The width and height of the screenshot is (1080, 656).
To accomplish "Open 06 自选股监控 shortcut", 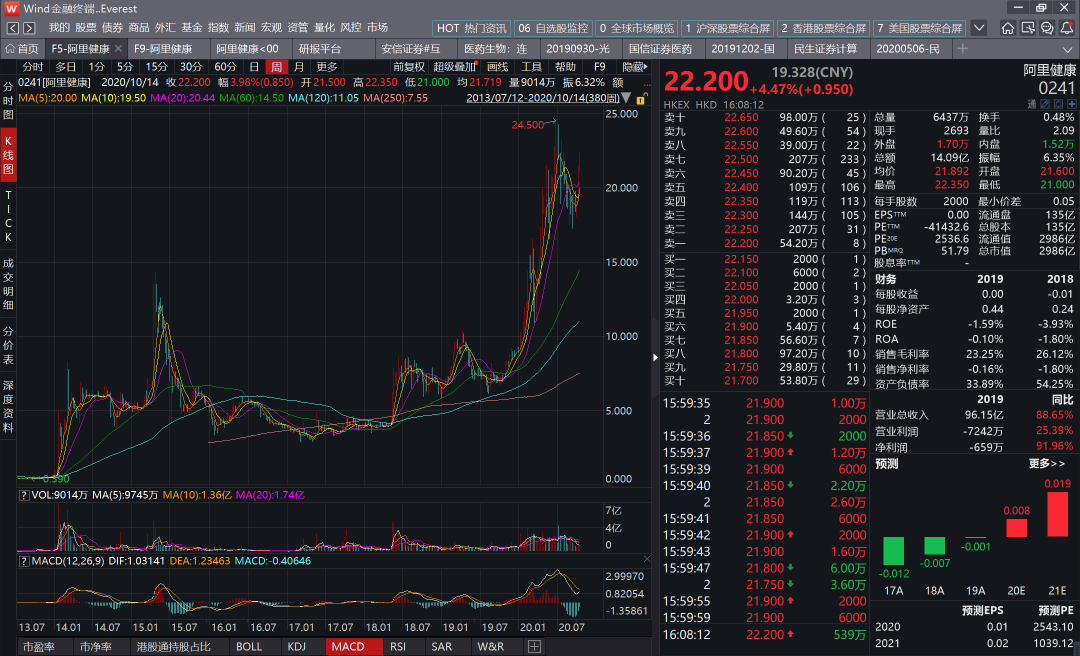I will click(553, 28).
